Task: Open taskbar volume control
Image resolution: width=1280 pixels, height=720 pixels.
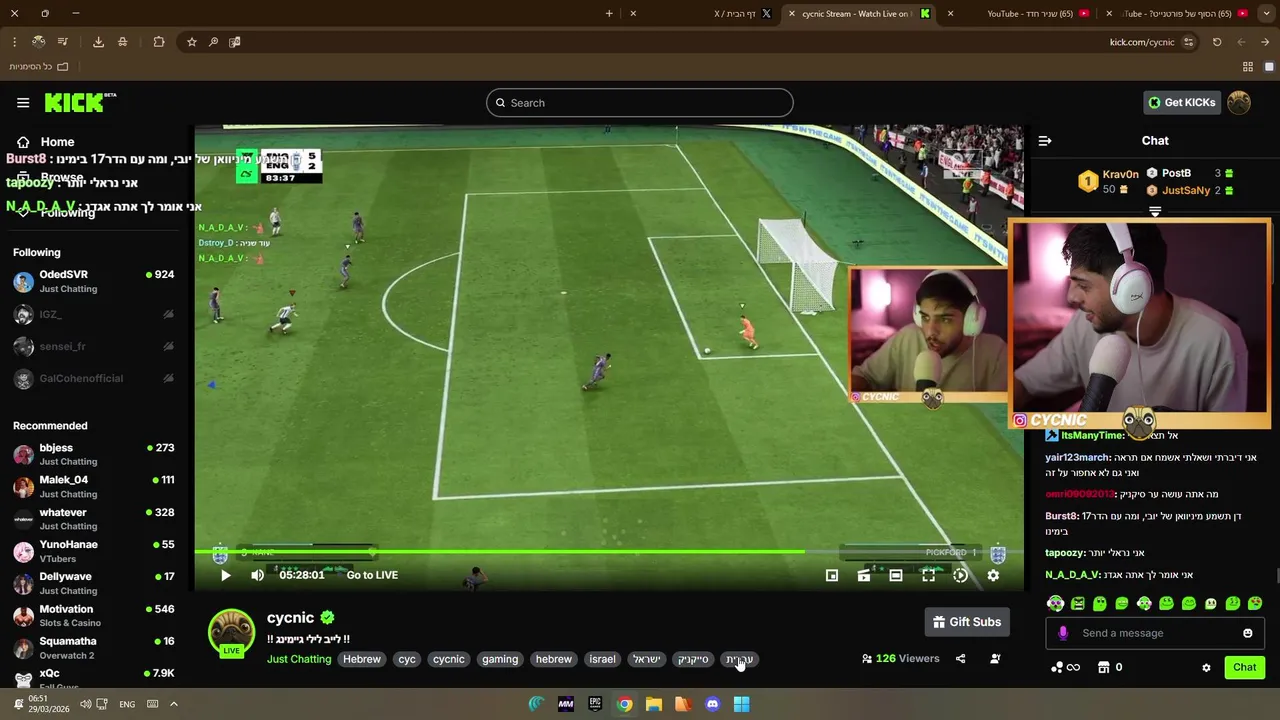Action: coord(85,704)
